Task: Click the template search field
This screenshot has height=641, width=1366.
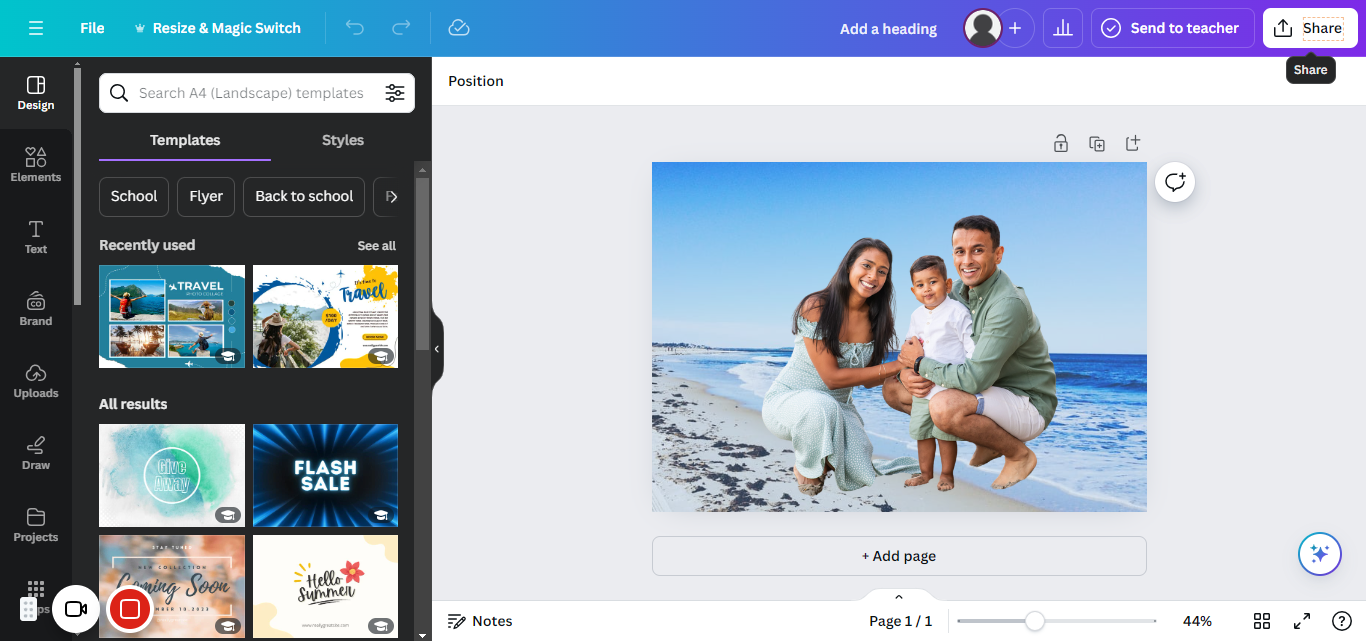Action: point(250,93)
